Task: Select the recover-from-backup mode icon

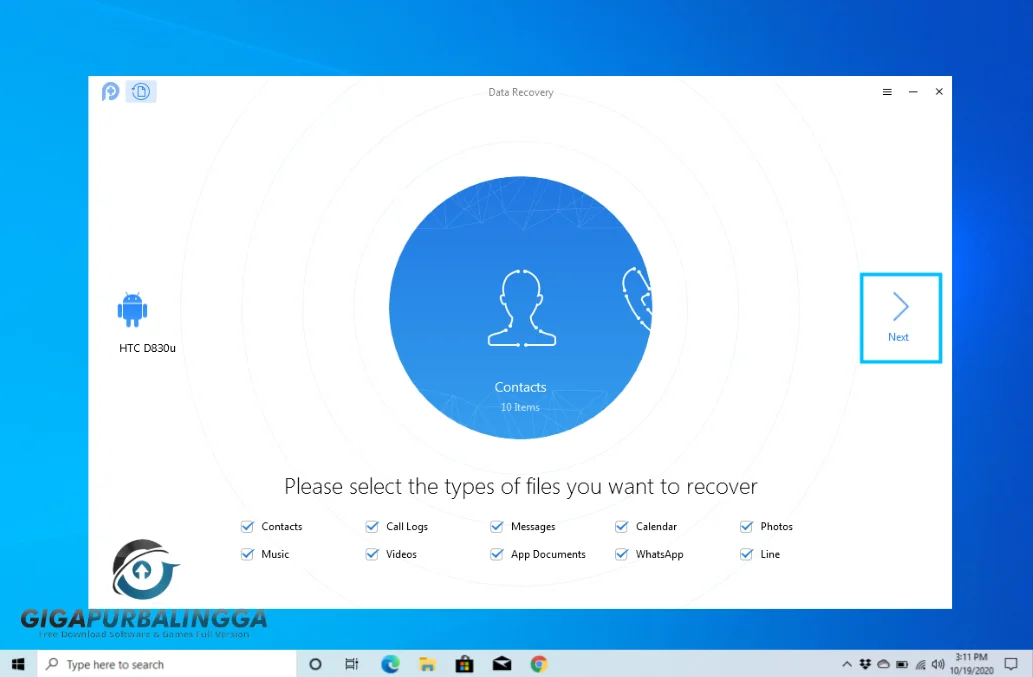Action: (141, 91)
